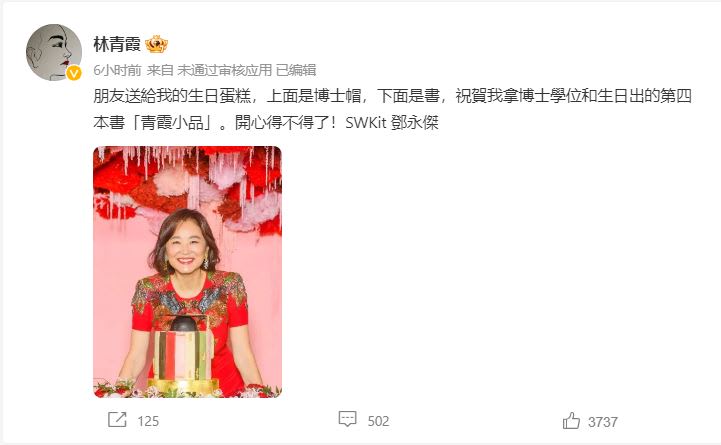Click the like count 3737

tap(603, 422)
